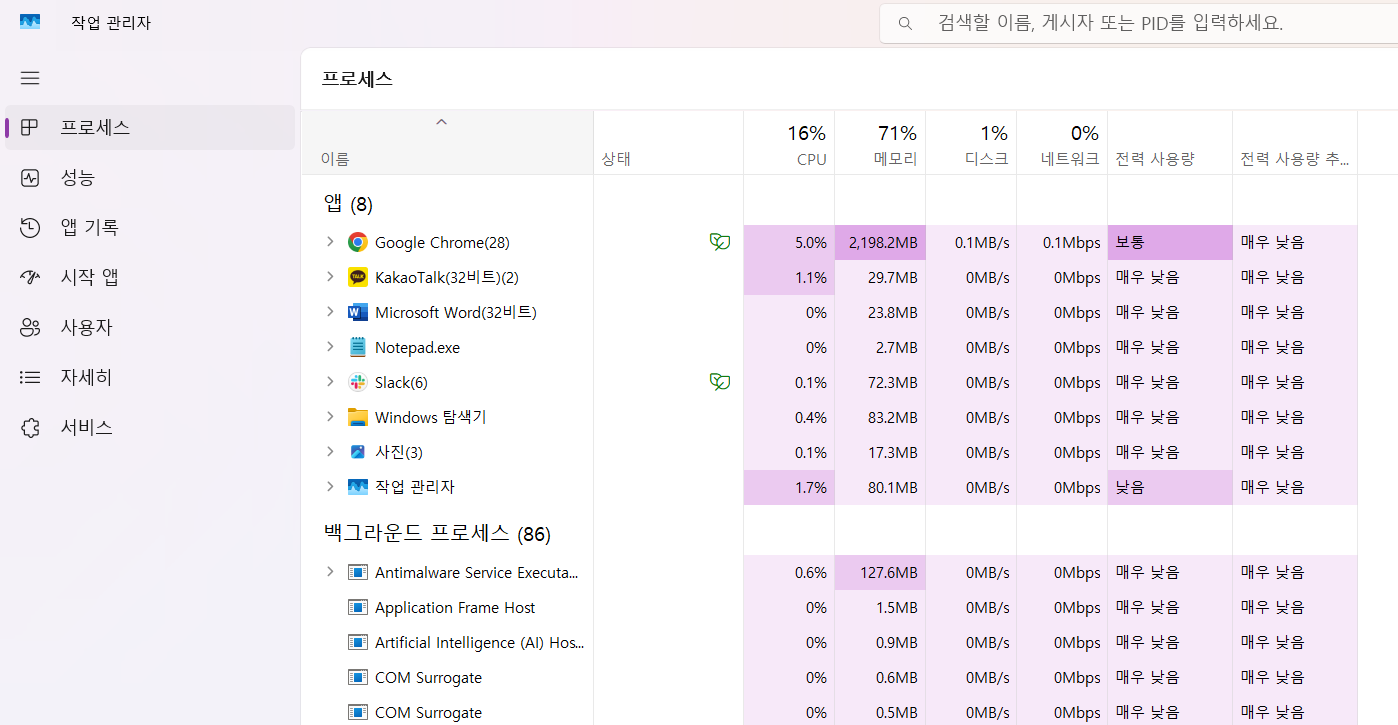
Task: Click the Notepad.exe process icon
Action: (x=358, y=347)
